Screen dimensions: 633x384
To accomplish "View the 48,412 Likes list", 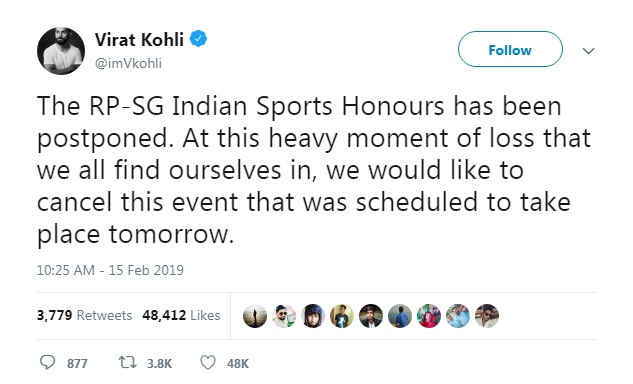I will [x=181, y=315].
